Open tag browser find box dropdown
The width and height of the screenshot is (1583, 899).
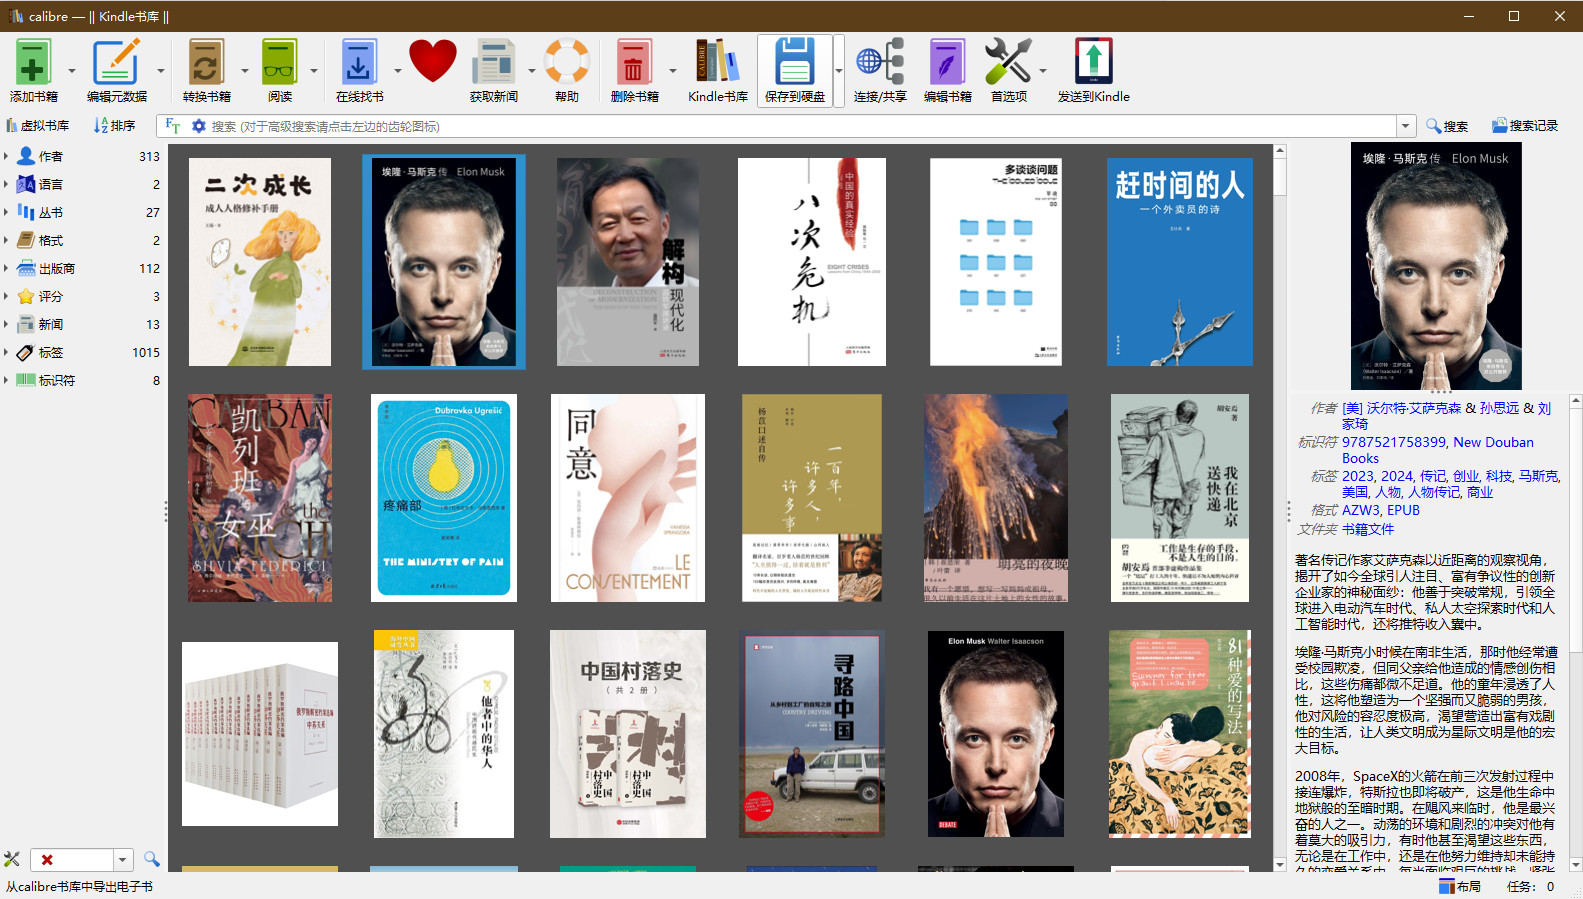tap(123, 859)
